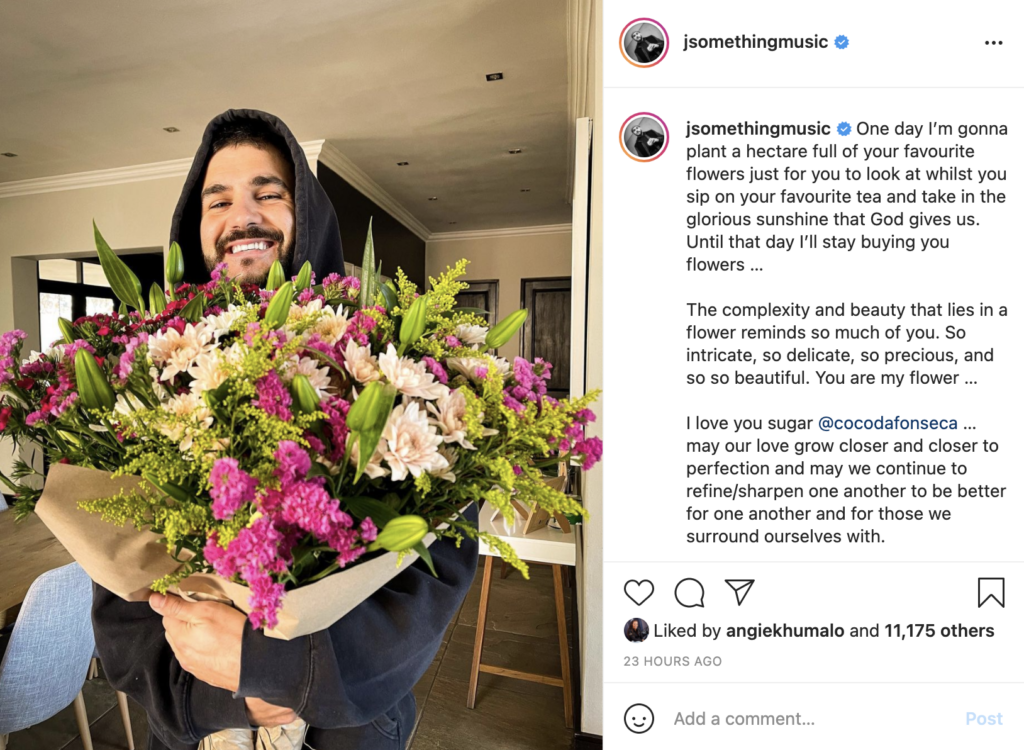Open jsomethingmusic profile picture in header
The image size is (1024, 750).
644,42
